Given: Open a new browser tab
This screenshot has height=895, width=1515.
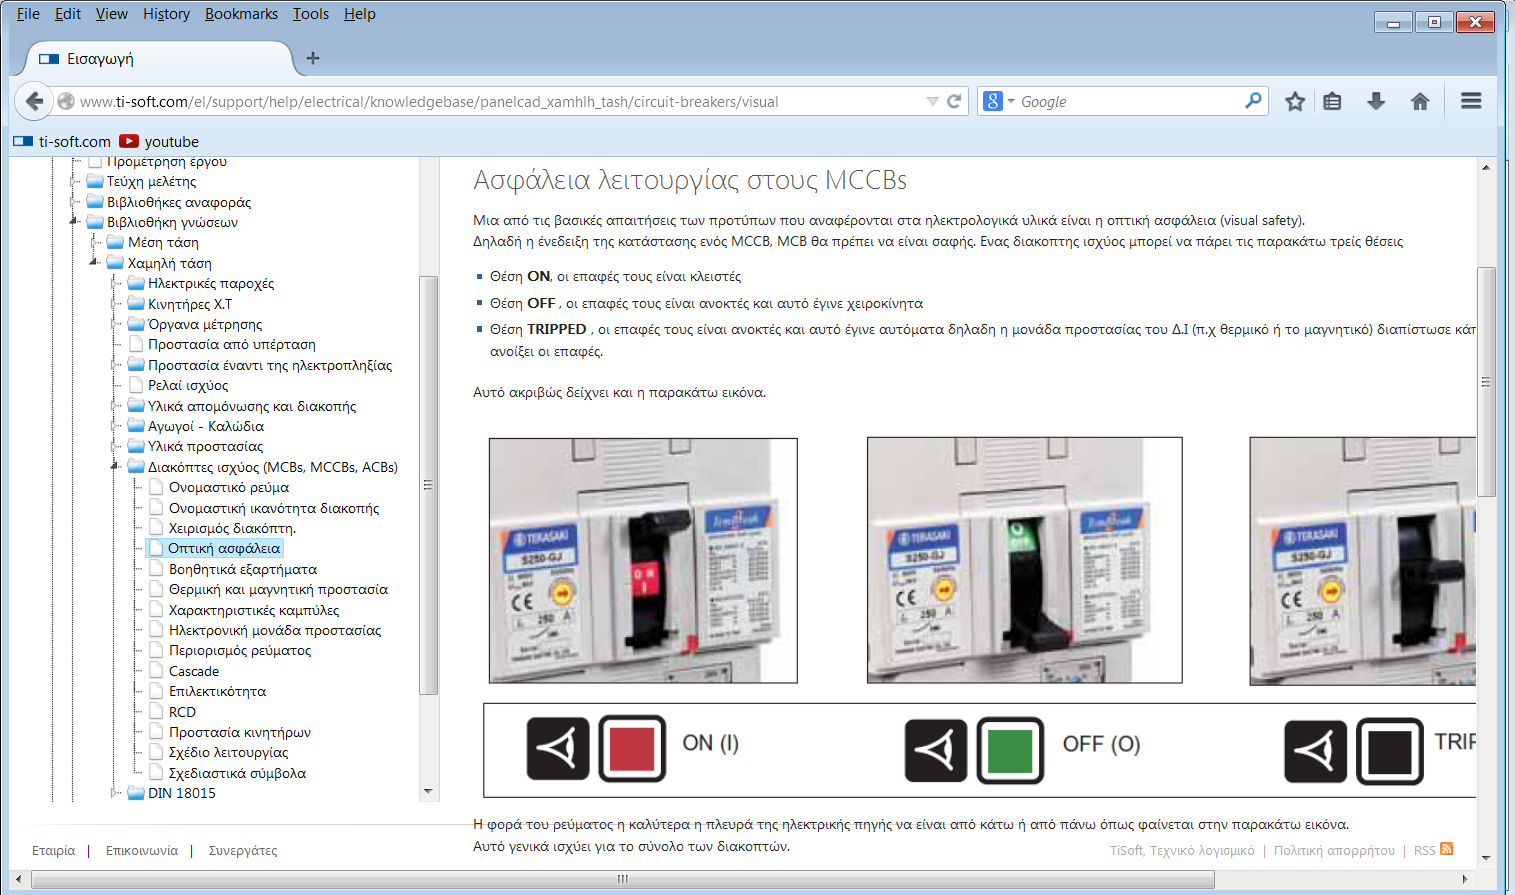Looking at the screenshot, I should (313, 58).
